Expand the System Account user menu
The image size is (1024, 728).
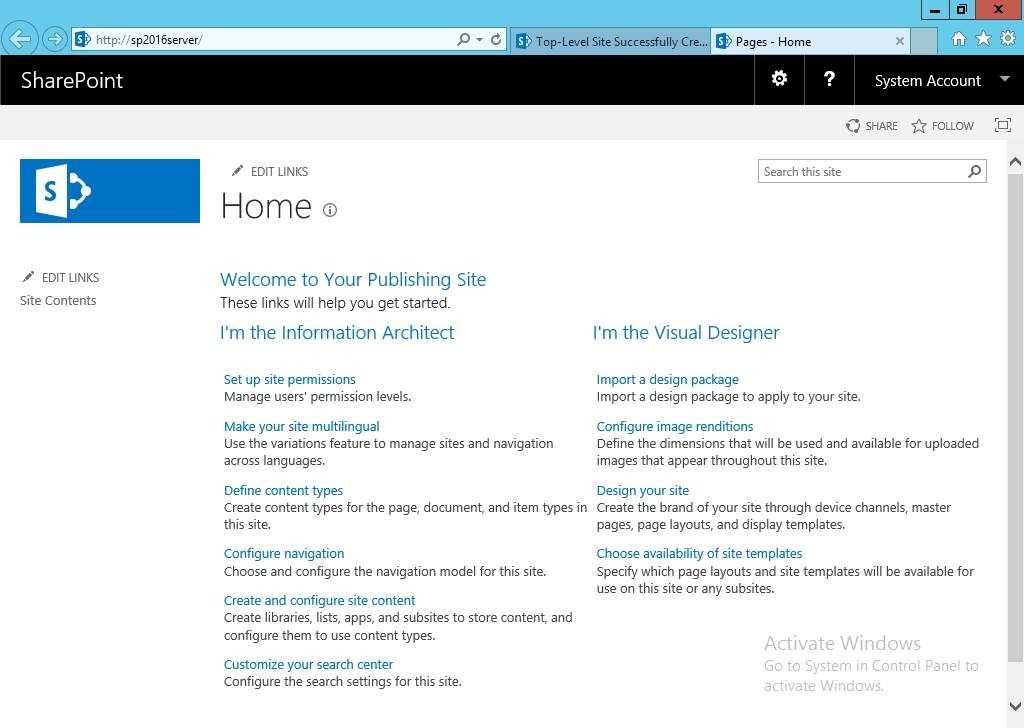coord(941,80)
